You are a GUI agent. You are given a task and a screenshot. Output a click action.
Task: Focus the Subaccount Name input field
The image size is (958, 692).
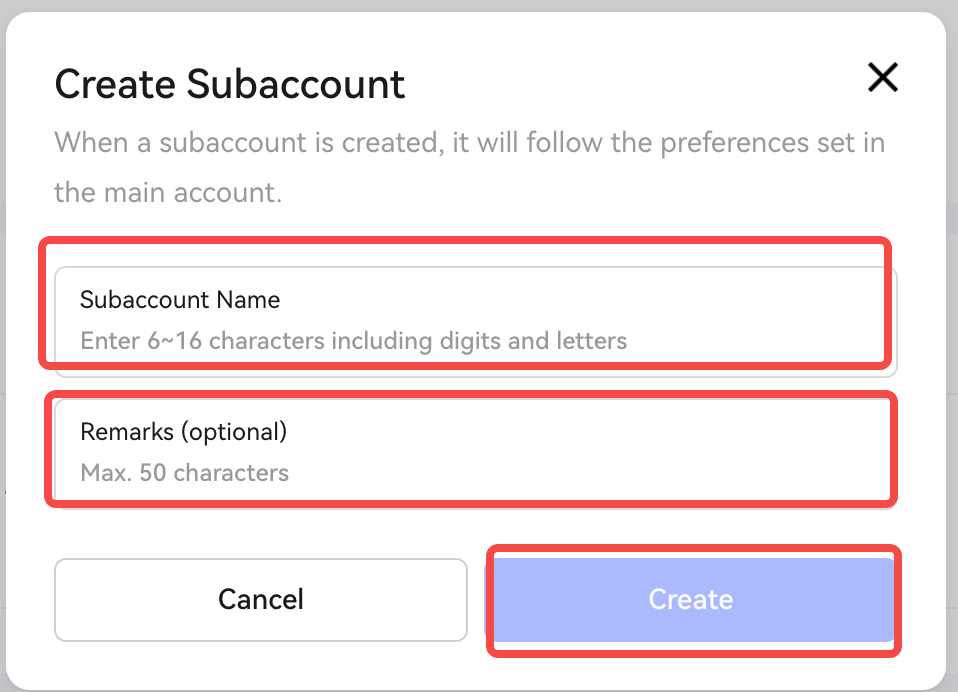coord(475,321)
